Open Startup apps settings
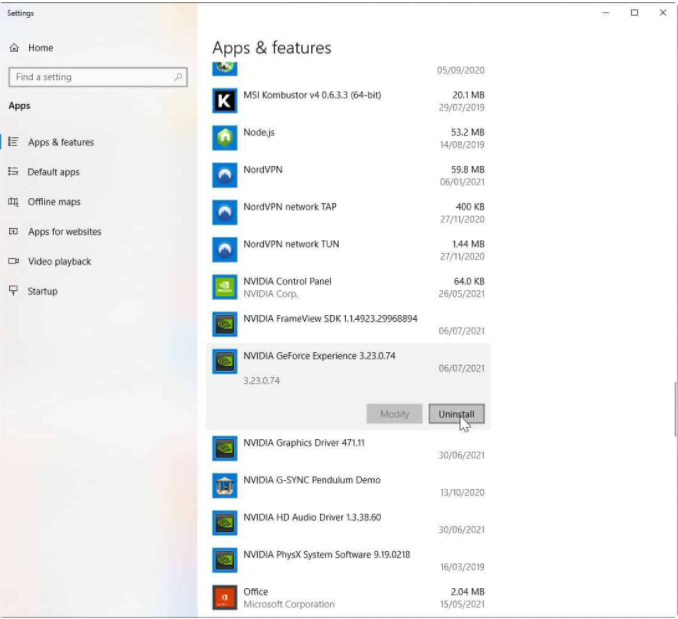This screenshot has width=678, height=619. click(x=42, y=291)
